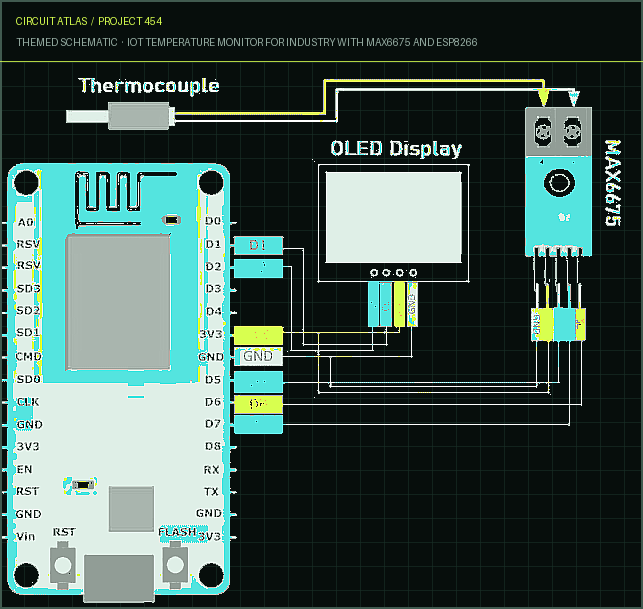The width and height of the screenshot is (643, 609).
Task: Click the small SMD LED beside the antenna
Action: (x=171, y=220)
